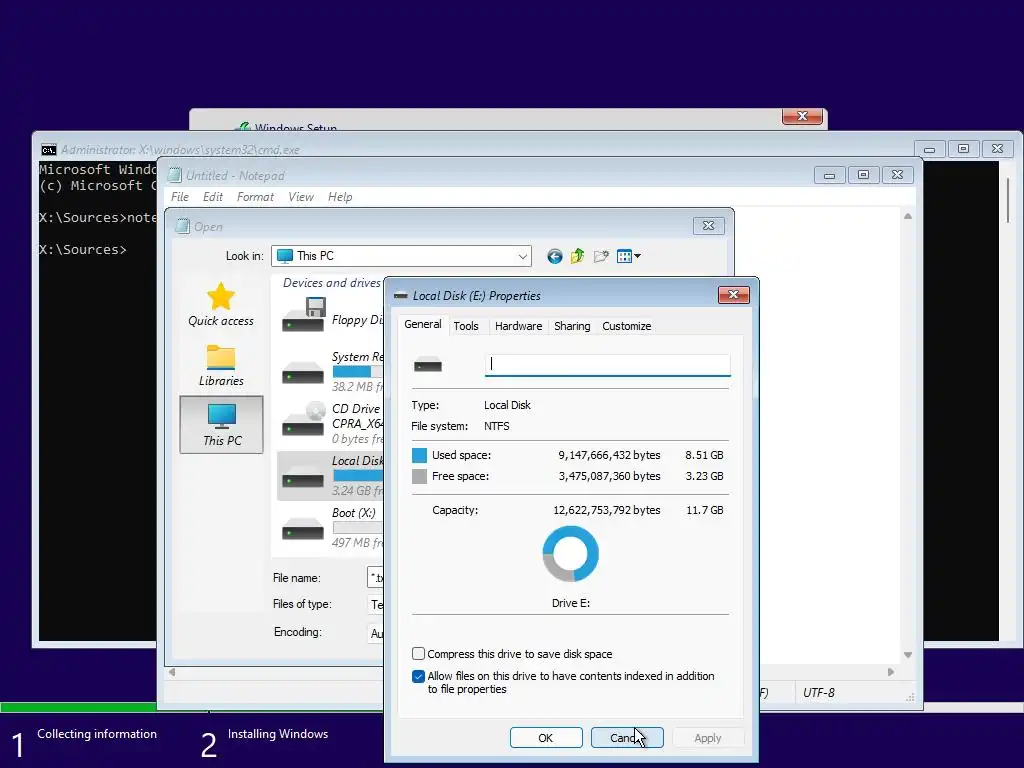The height and width of the screenshot is (768, 1024).
Task: Click the Notepad title bar icon
Action: click(174, 175)
